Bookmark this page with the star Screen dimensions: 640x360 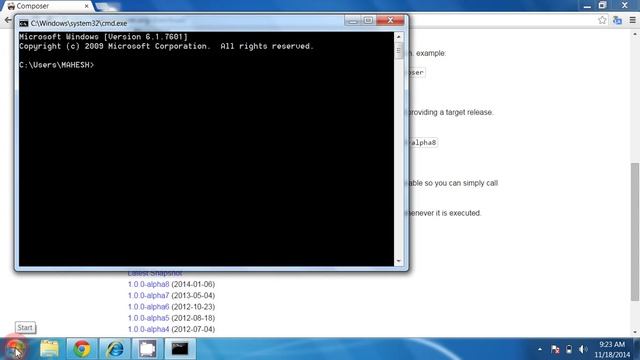coord(602,20)
